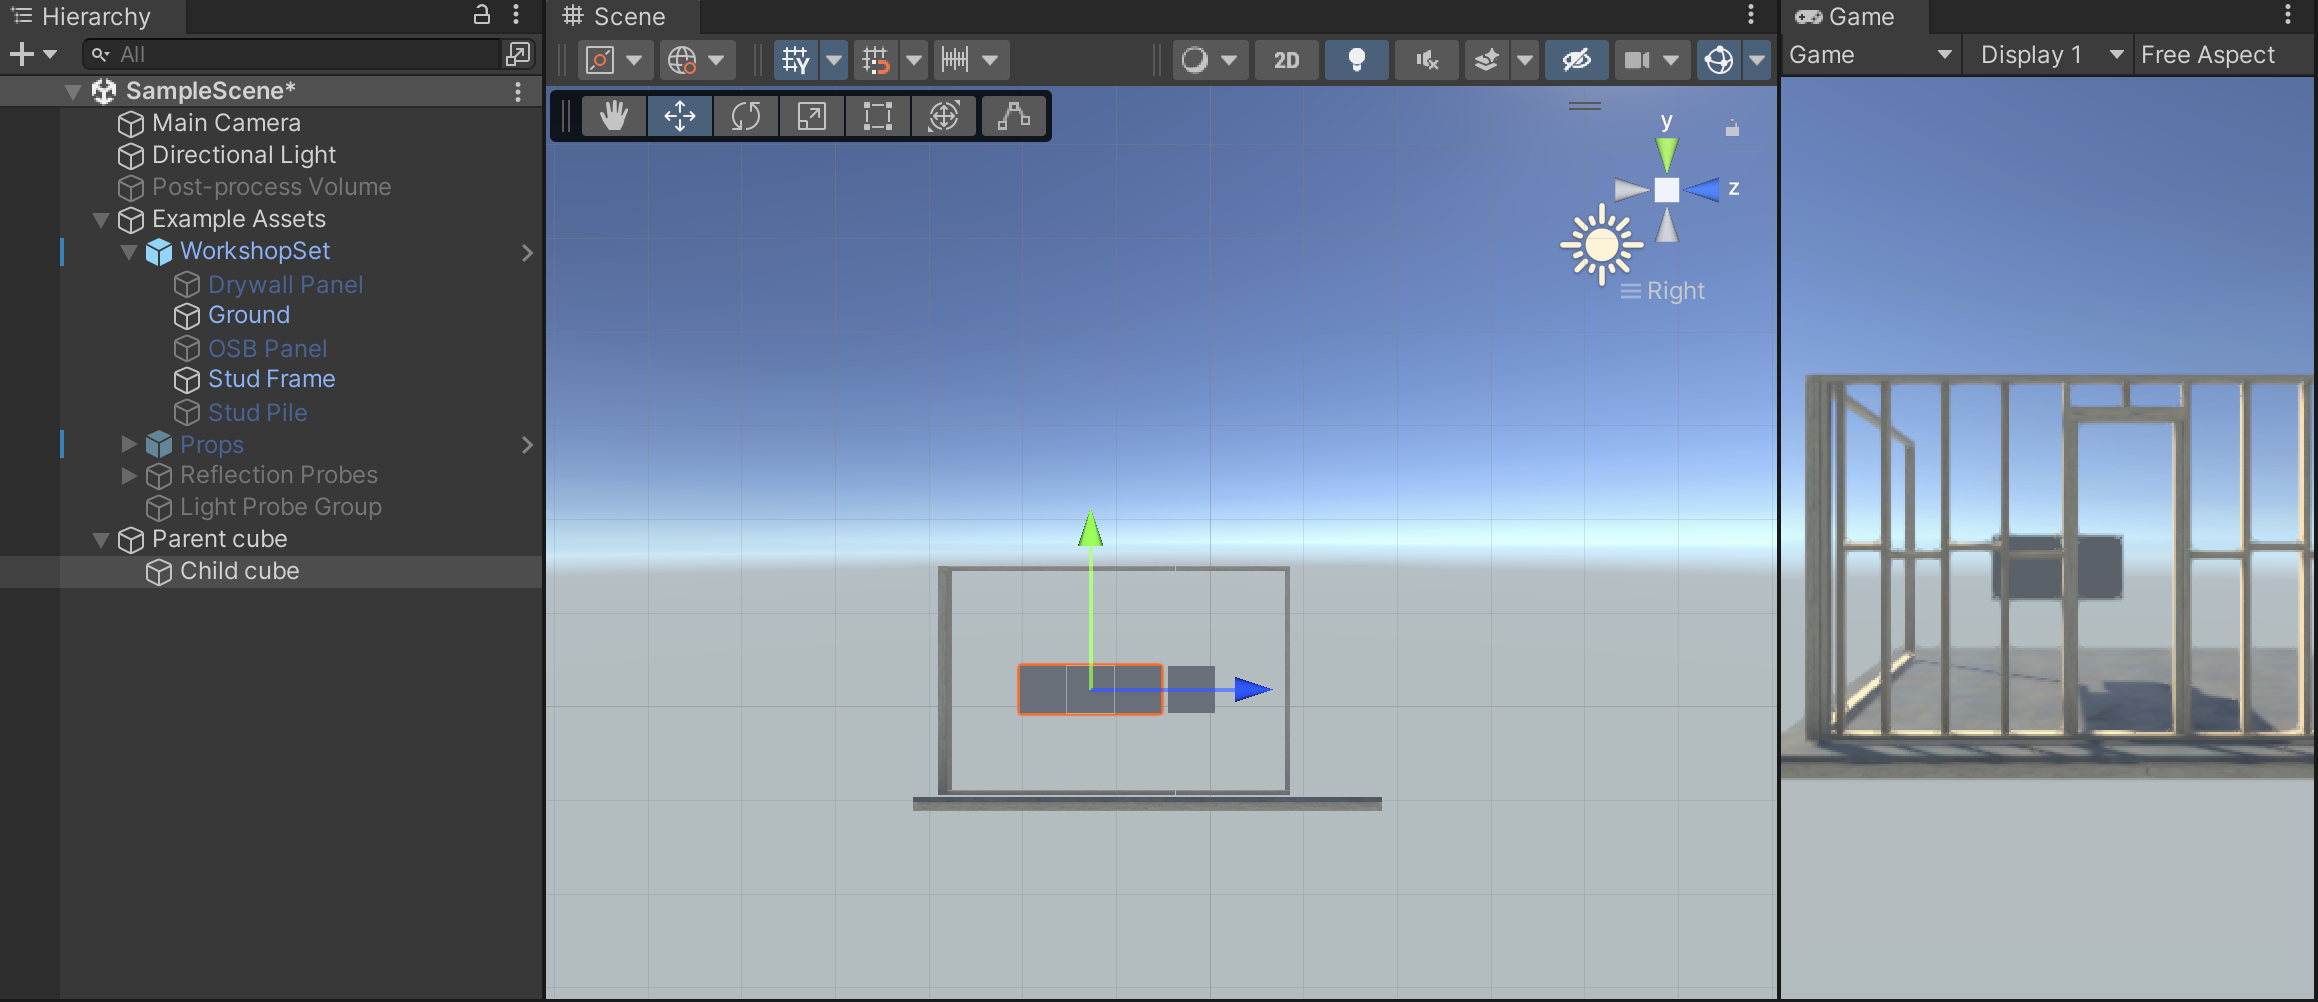Screen dimensions: 2318x1002
Task: Open custom editor tools icon
Action: point(1014,116)
